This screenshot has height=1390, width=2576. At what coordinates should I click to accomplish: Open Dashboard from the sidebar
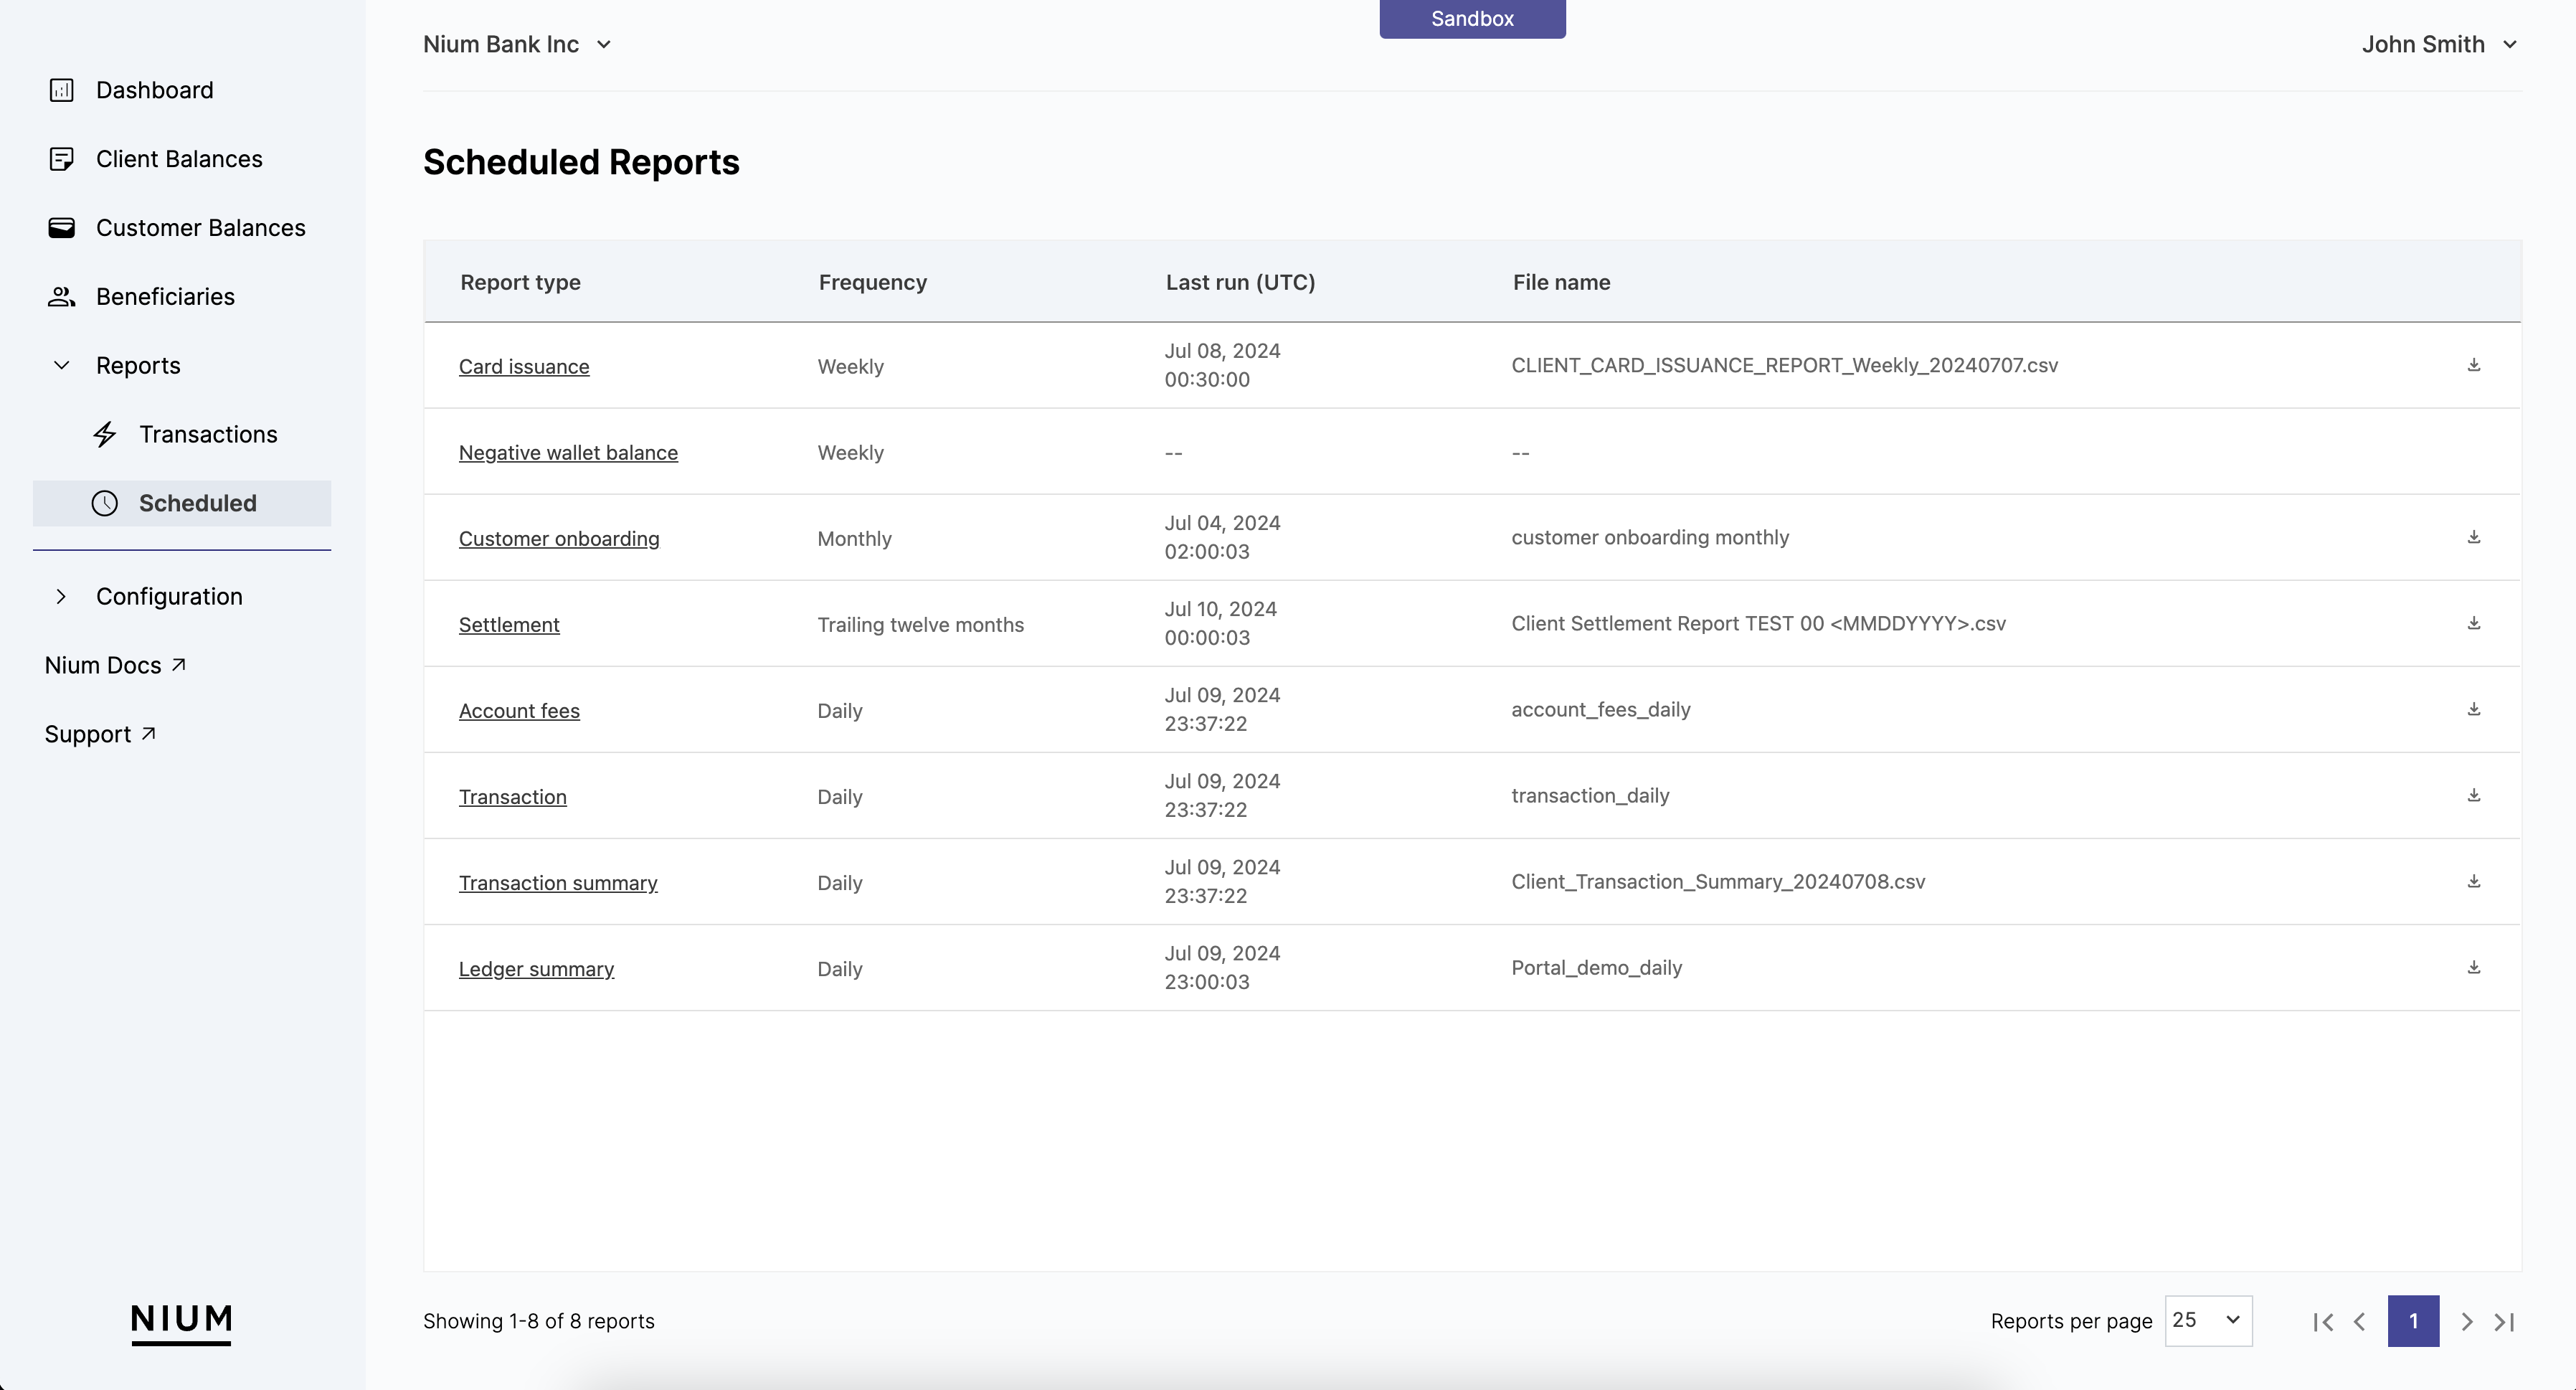[x=155, y=90]
